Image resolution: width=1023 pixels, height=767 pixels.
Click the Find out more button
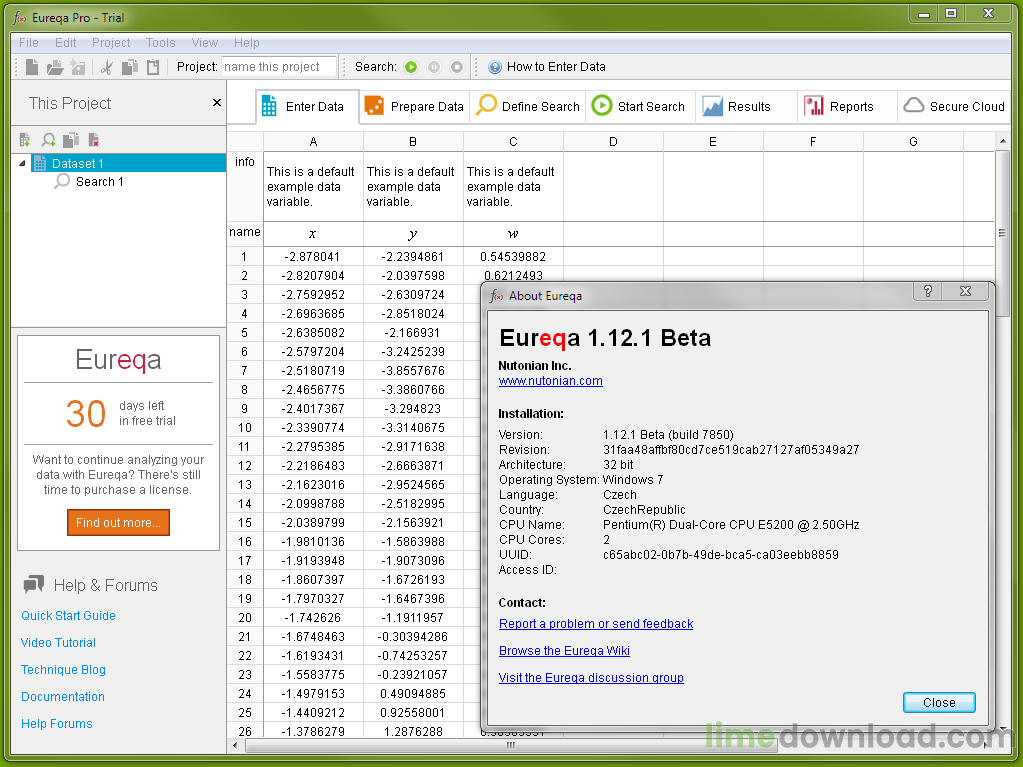[118, 522]
